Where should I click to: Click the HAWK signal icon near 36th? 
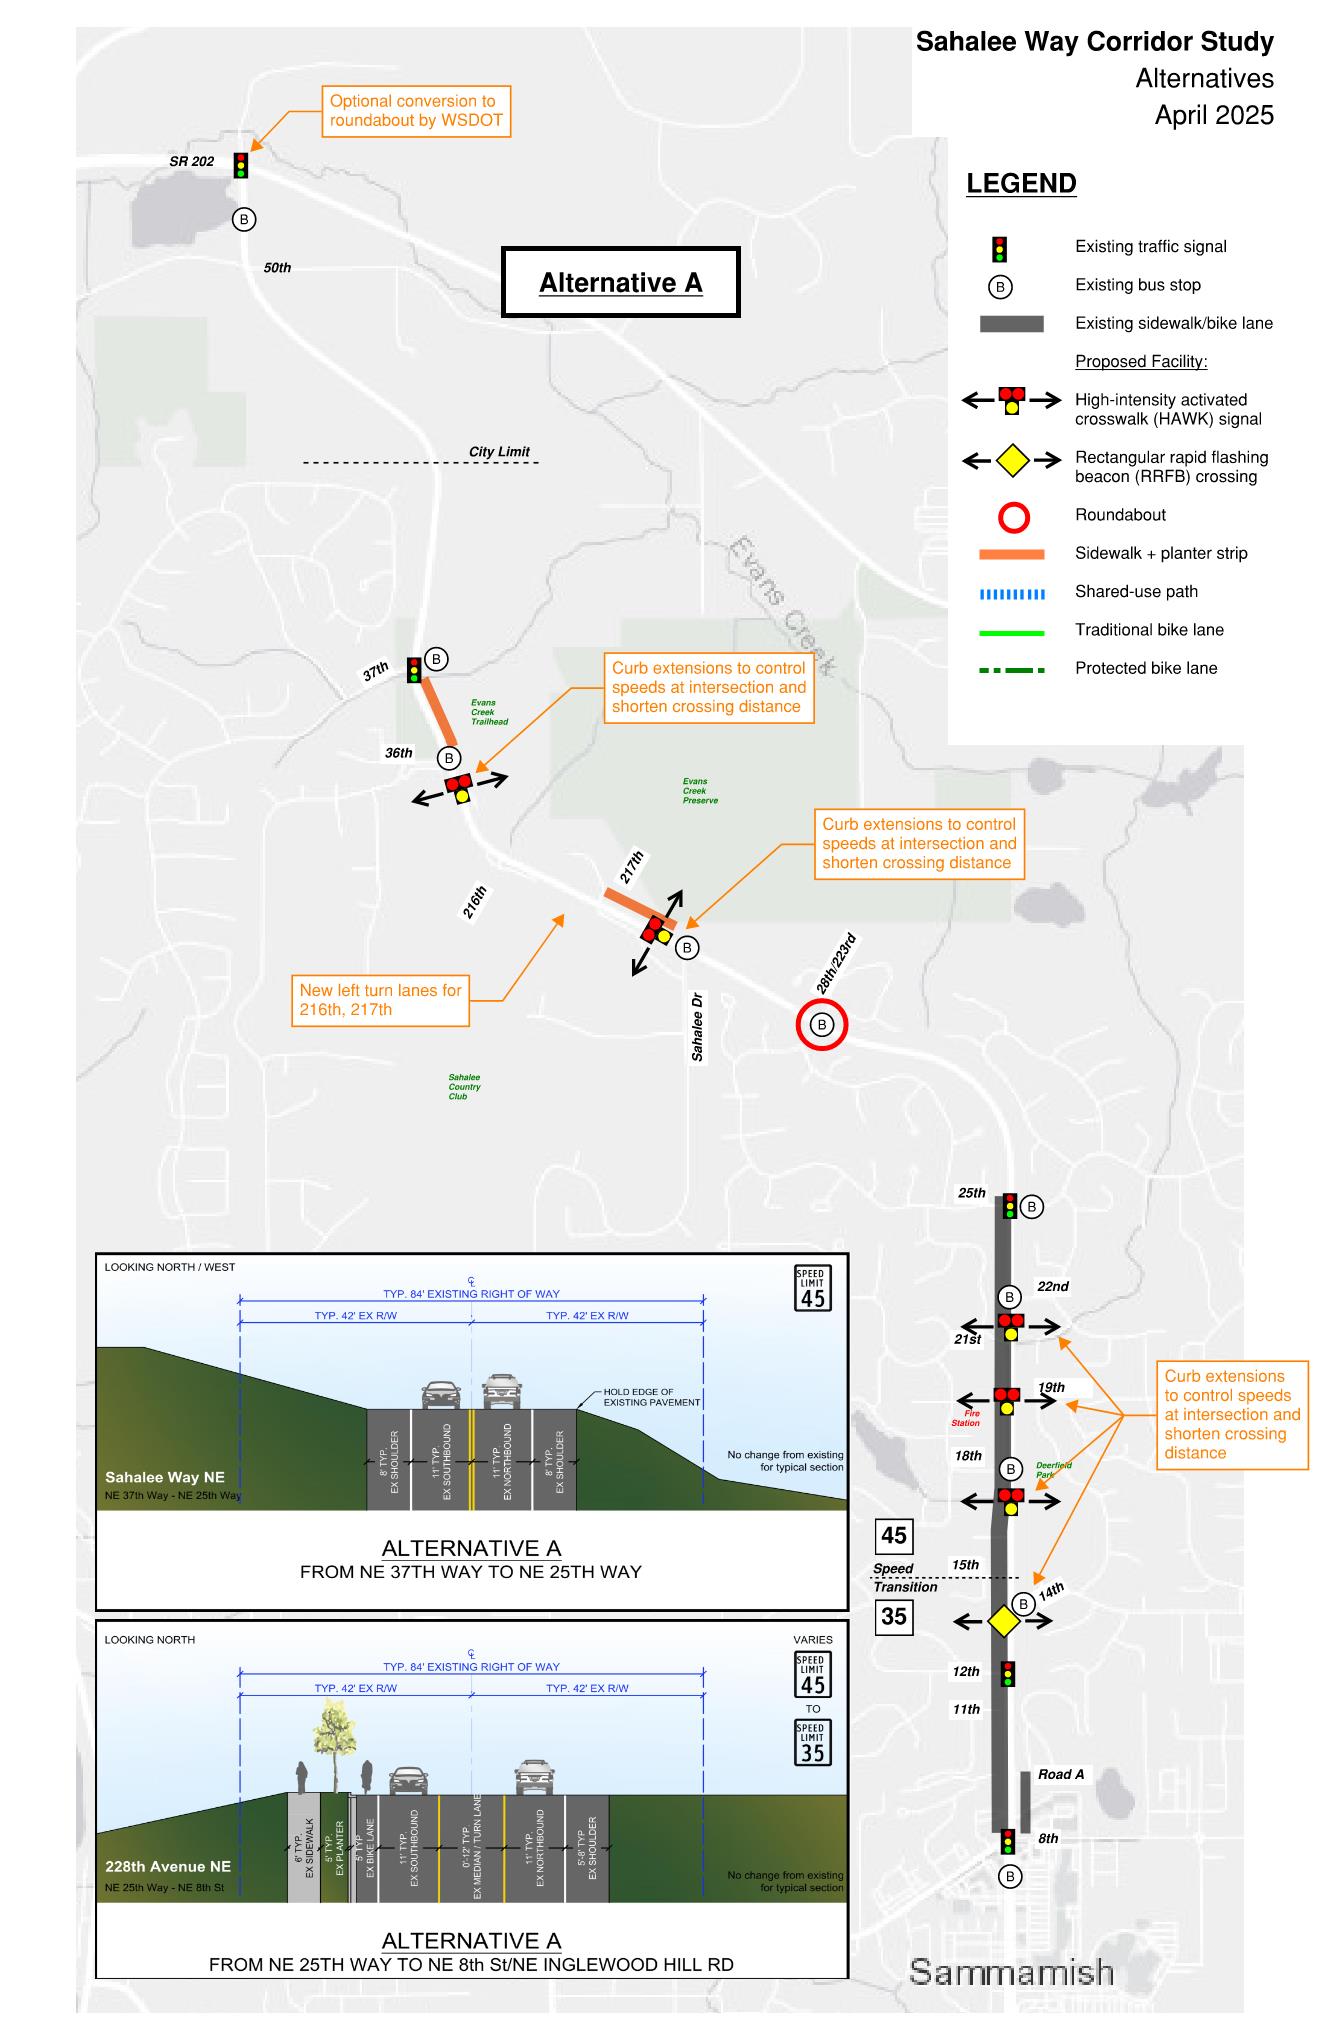(x=460, y=787)
